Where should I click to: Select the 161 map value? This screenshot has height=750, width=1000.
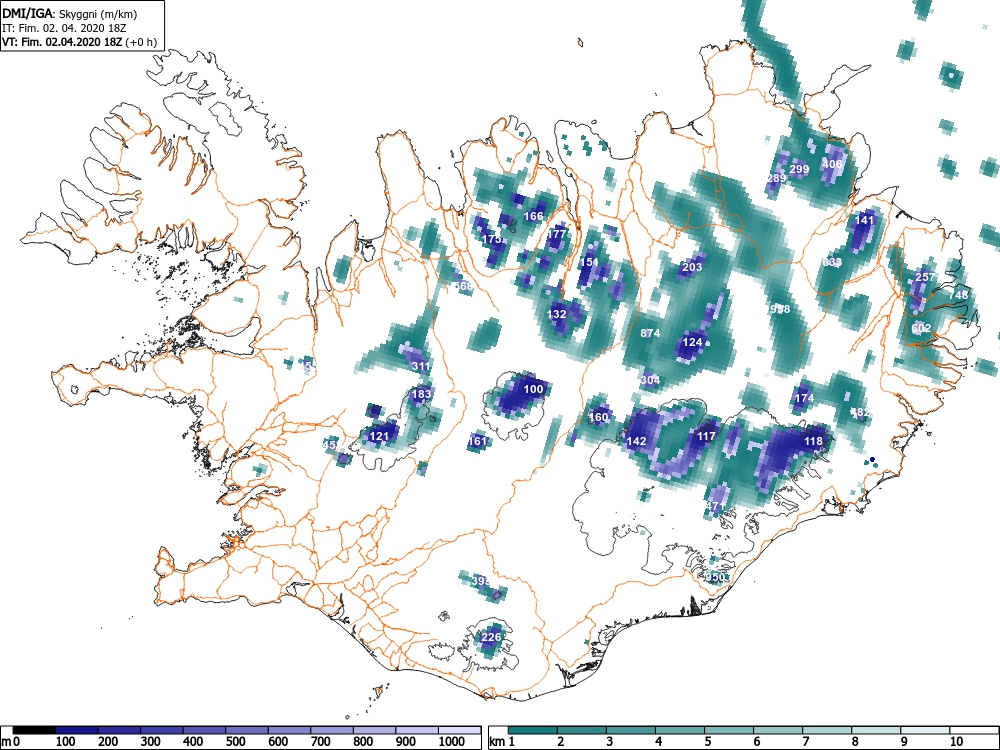477,441
